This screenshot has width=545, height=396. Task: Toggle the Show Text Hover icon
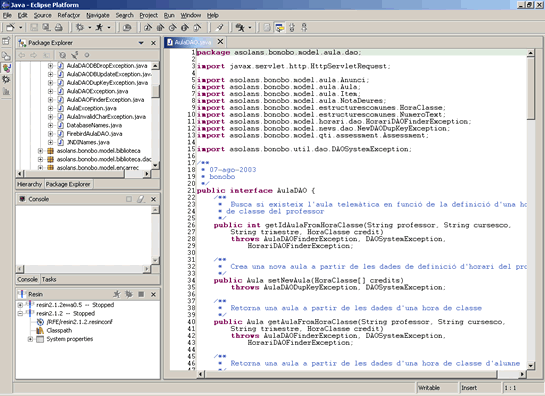(x=279, y=27)
